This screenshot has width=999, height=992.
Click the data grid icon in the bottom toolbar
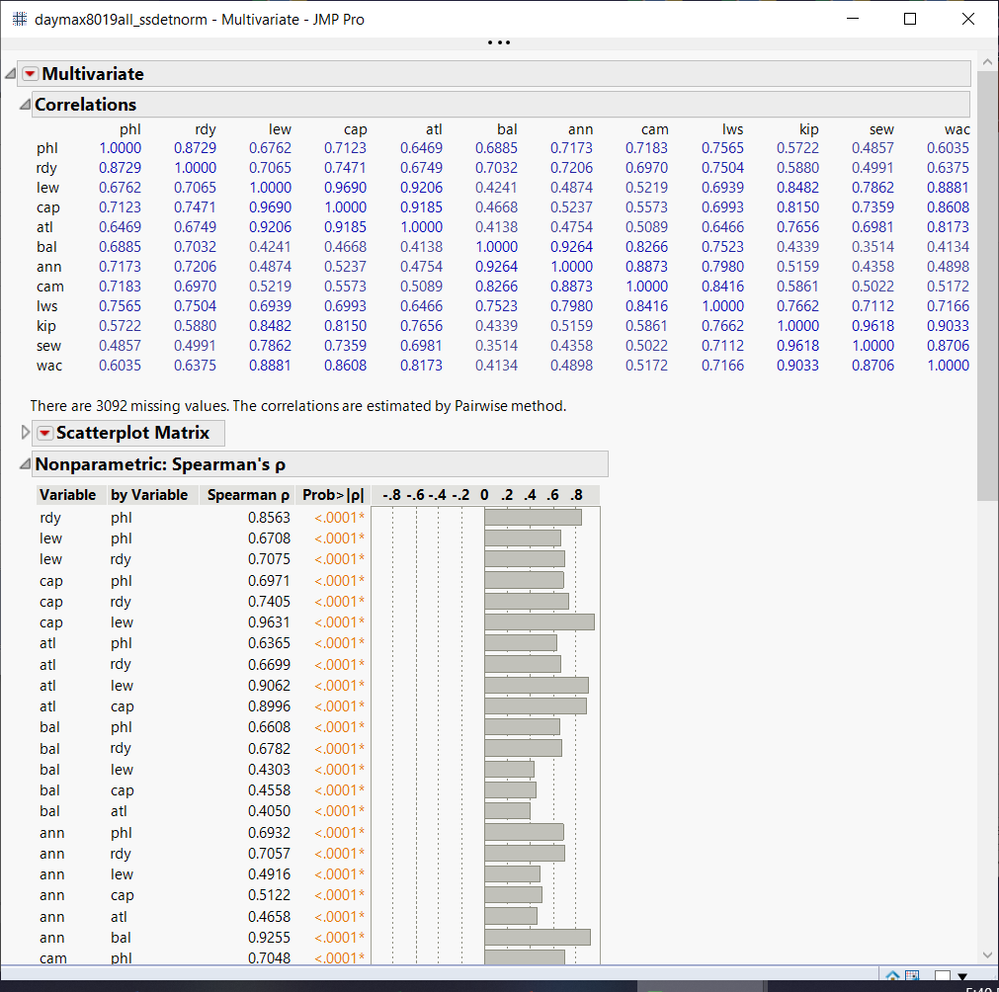pyautogui.click(x=911, y=975)
